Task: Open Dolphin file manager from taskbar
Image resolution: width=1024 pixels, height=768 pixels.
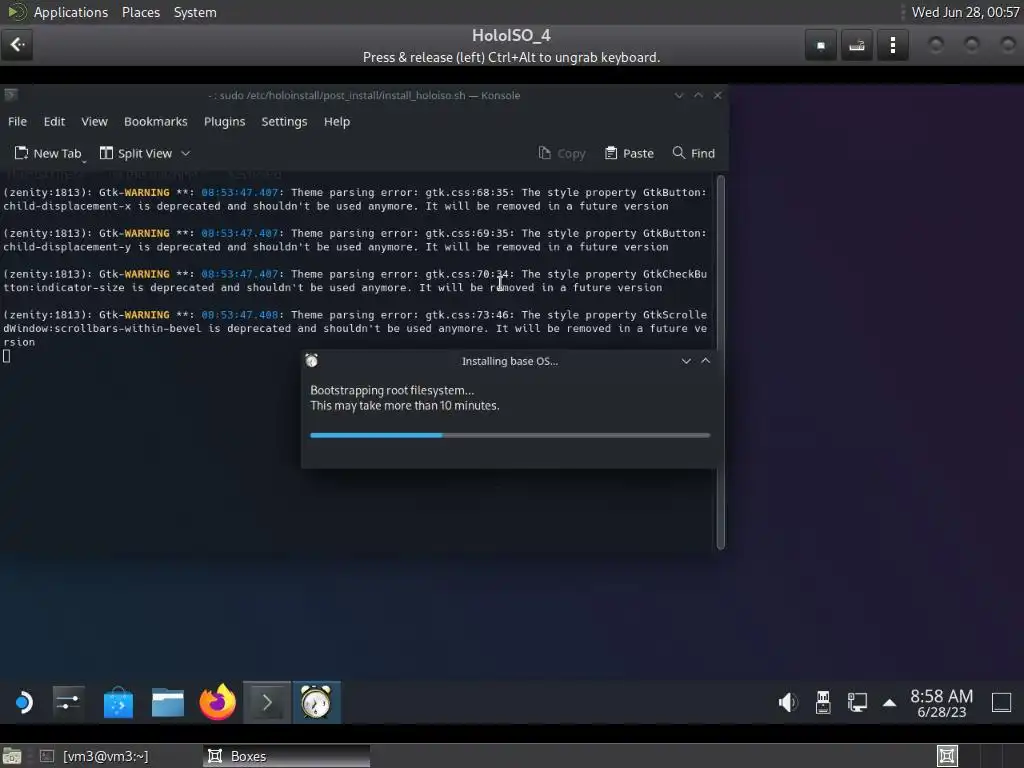Action: point(168,703)
